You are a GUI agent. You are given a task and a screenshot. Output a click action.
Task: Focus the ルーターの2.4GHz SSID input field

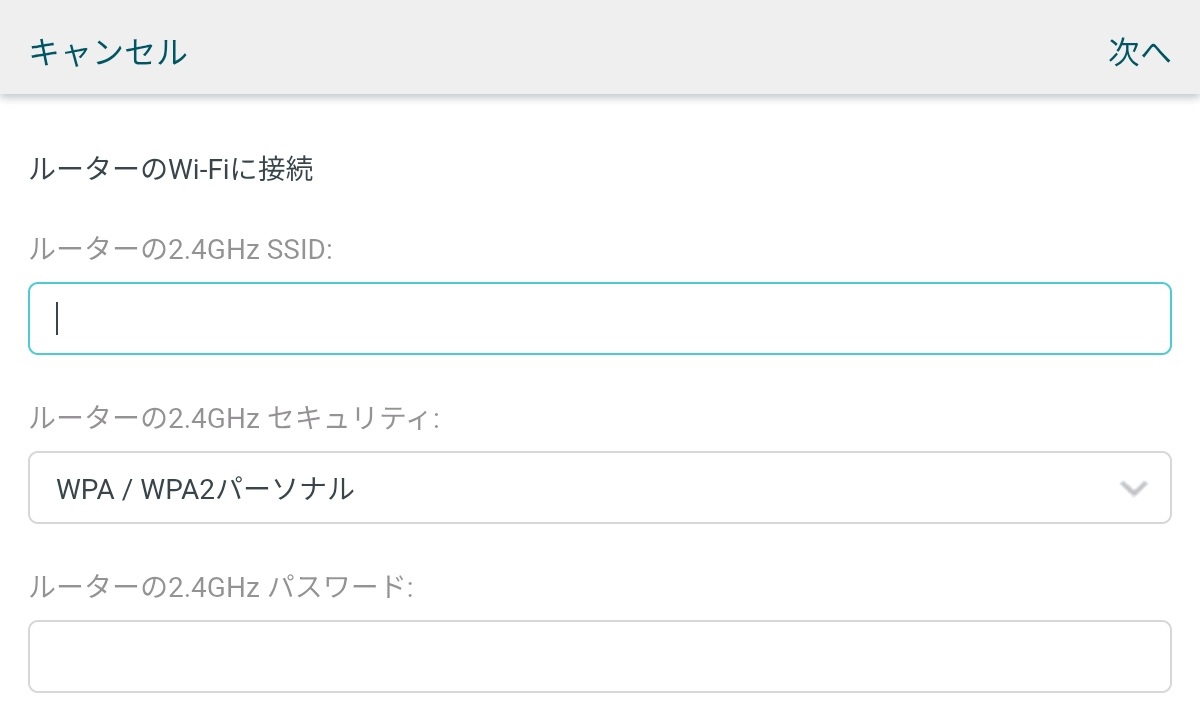coord(600,318)
